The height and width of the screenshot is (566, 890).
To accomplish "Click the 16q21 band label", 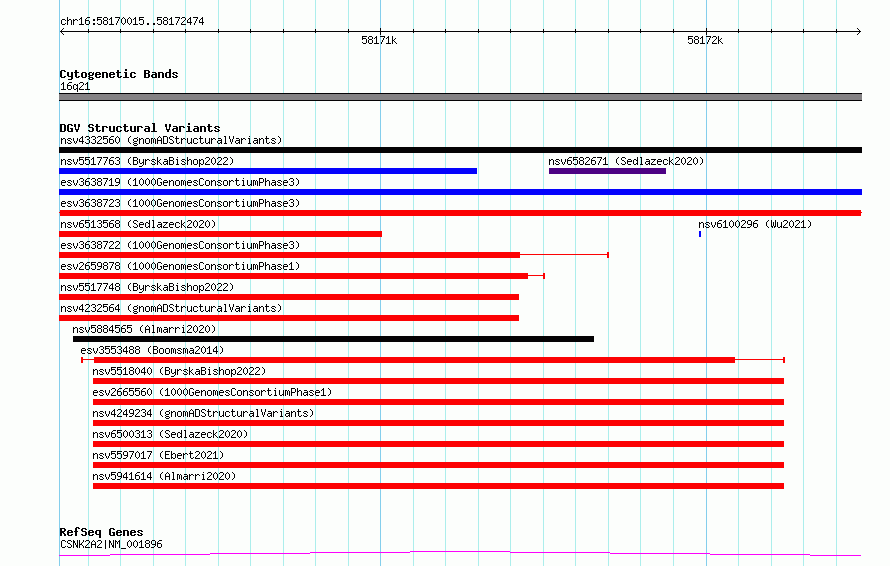I will (75, 87).
